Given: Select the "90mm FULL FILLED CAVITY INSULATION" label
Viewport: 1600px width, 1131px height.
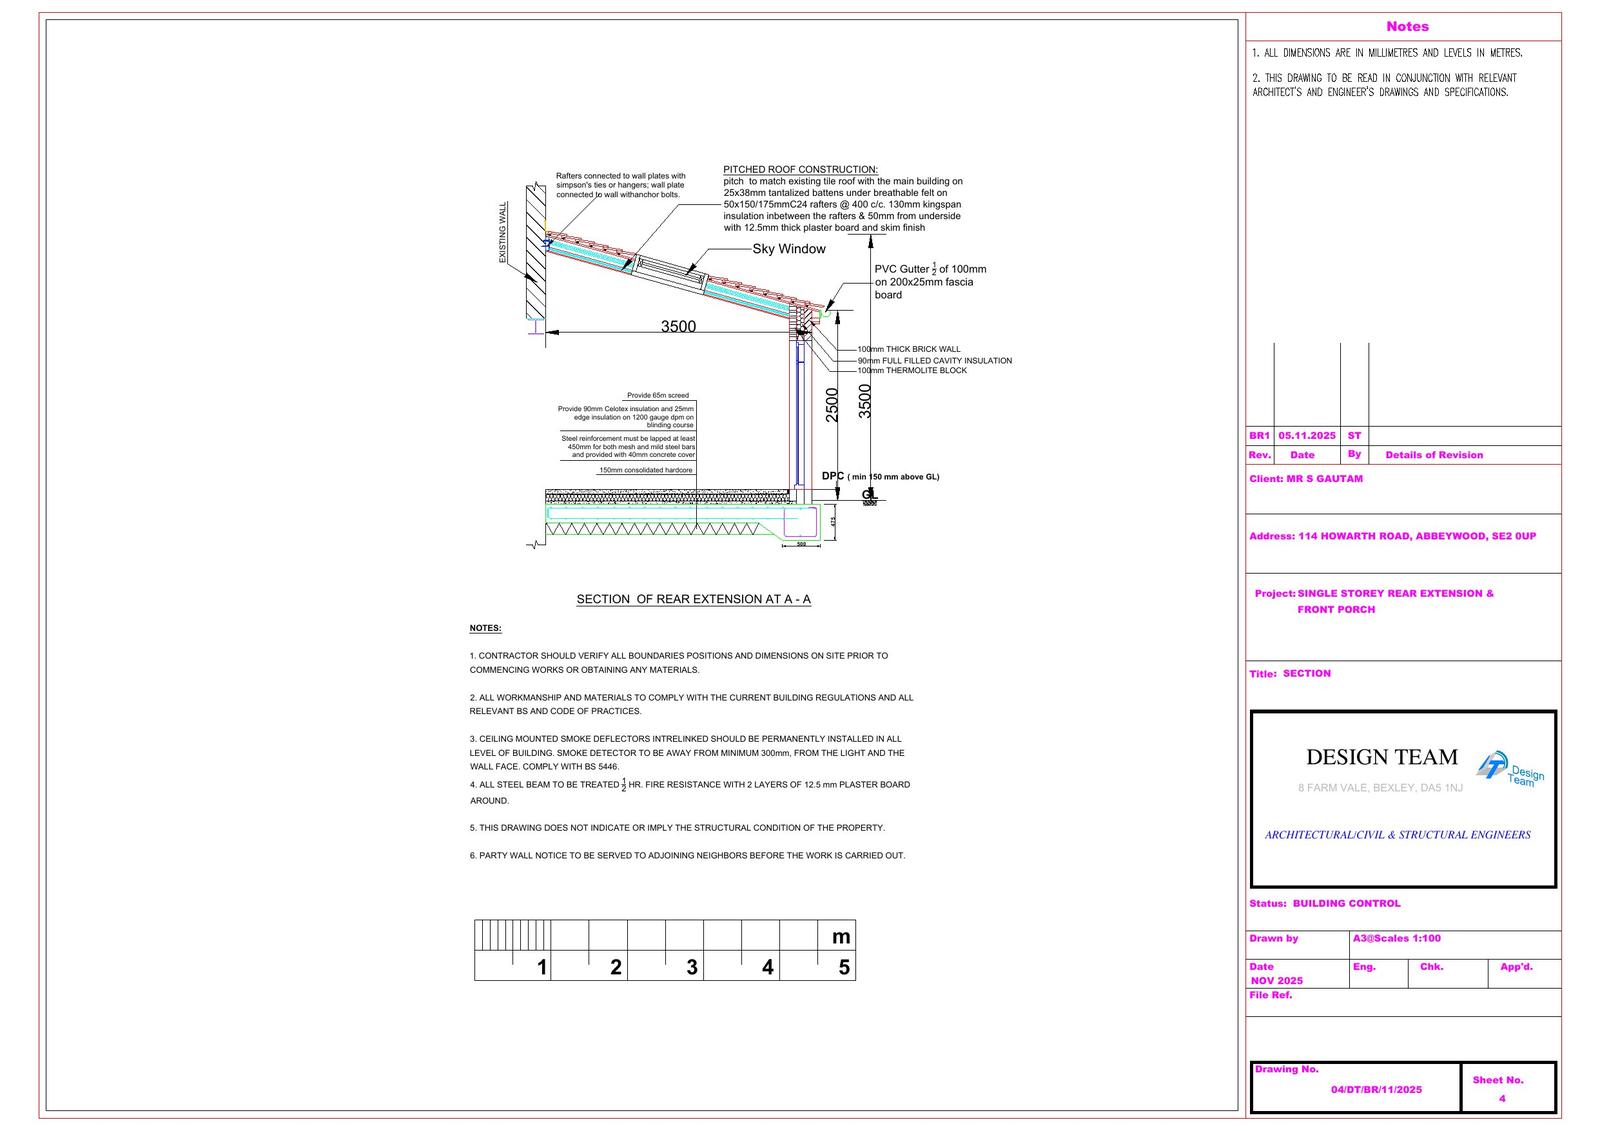Looking at the screenshot, I should click(934, 360).
